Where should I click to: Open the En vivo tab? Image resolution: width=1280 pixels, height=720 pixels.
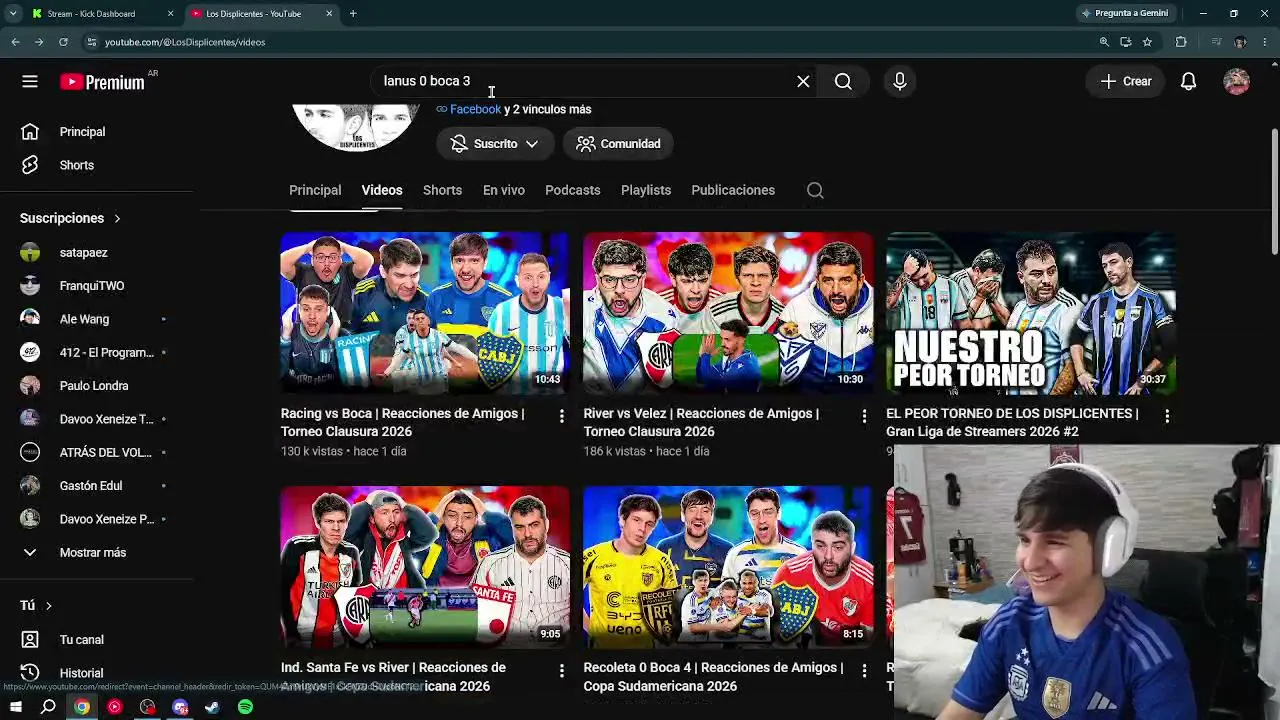point(504,190)
